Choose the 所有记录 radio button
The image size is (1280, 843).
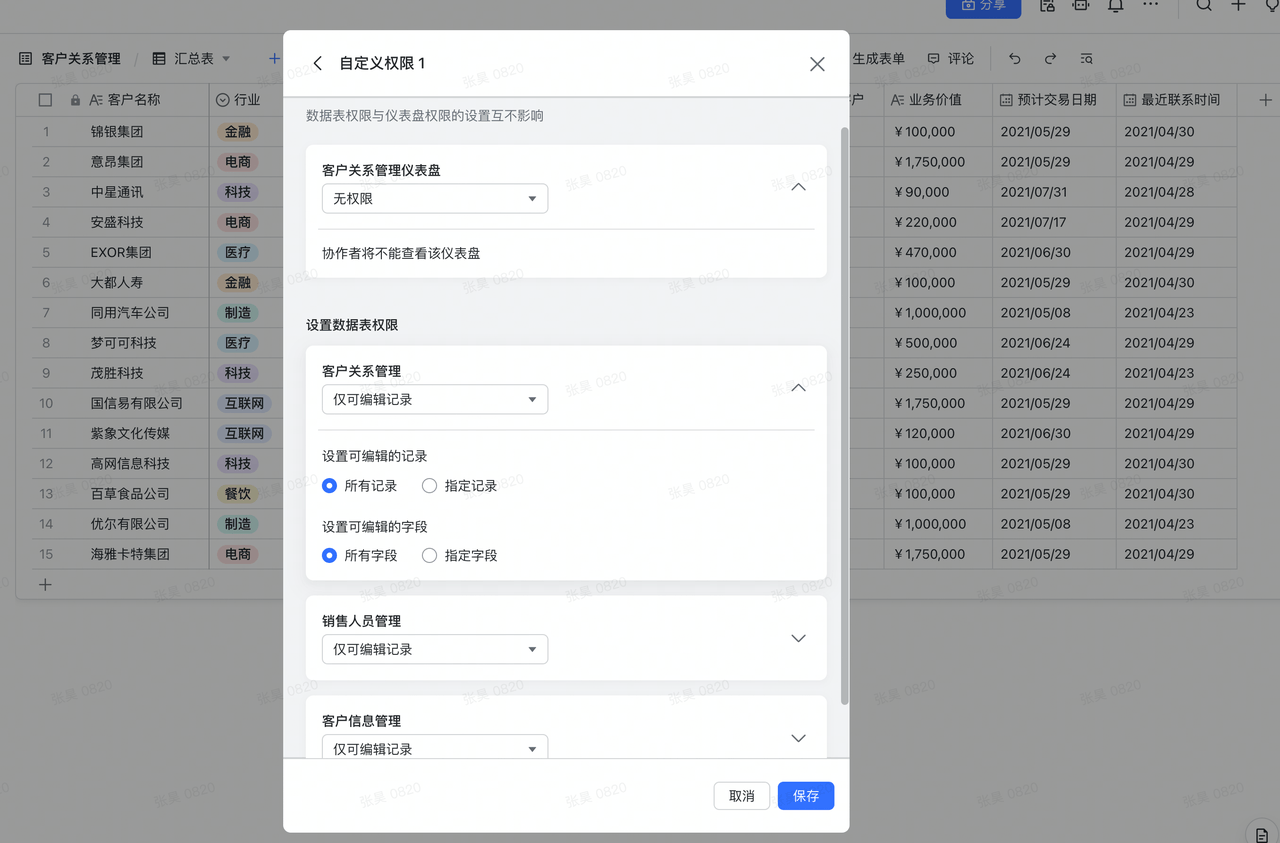330,486
